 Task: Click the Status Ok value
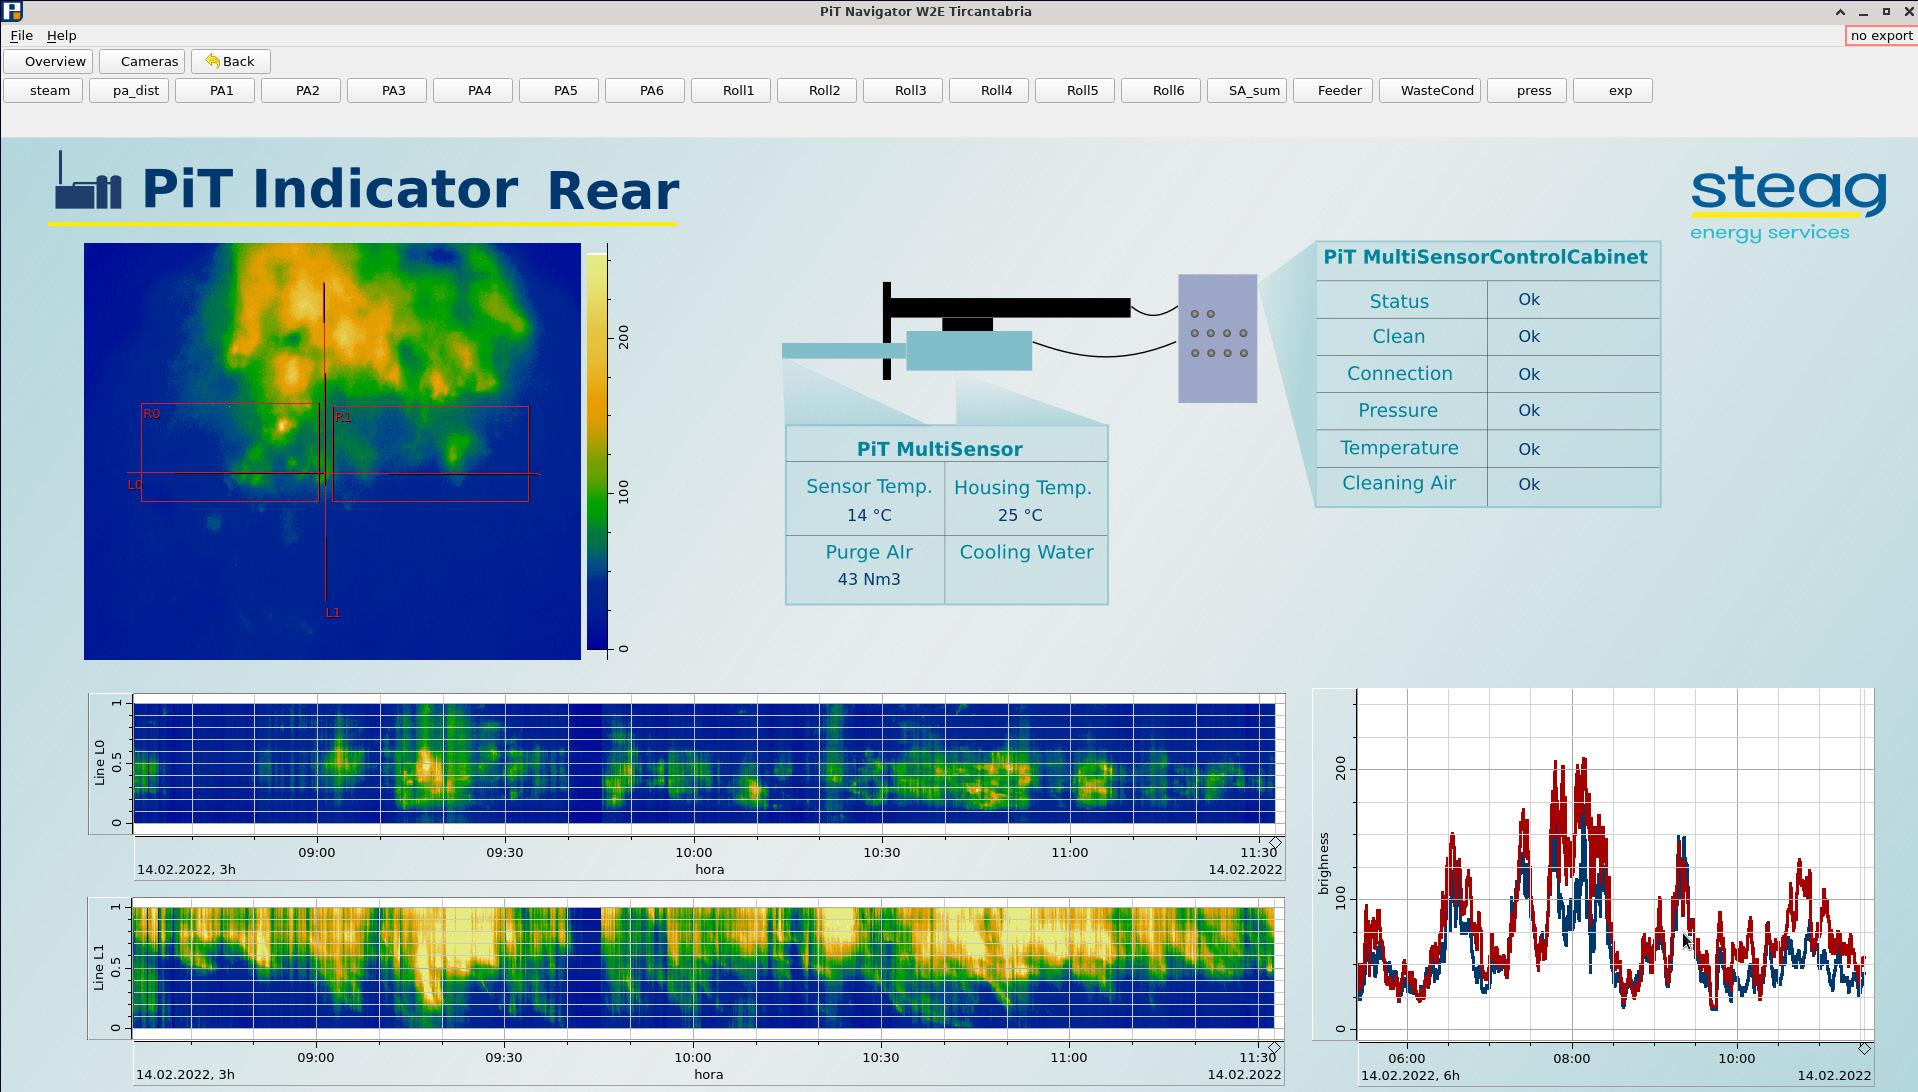[1528, 300]
